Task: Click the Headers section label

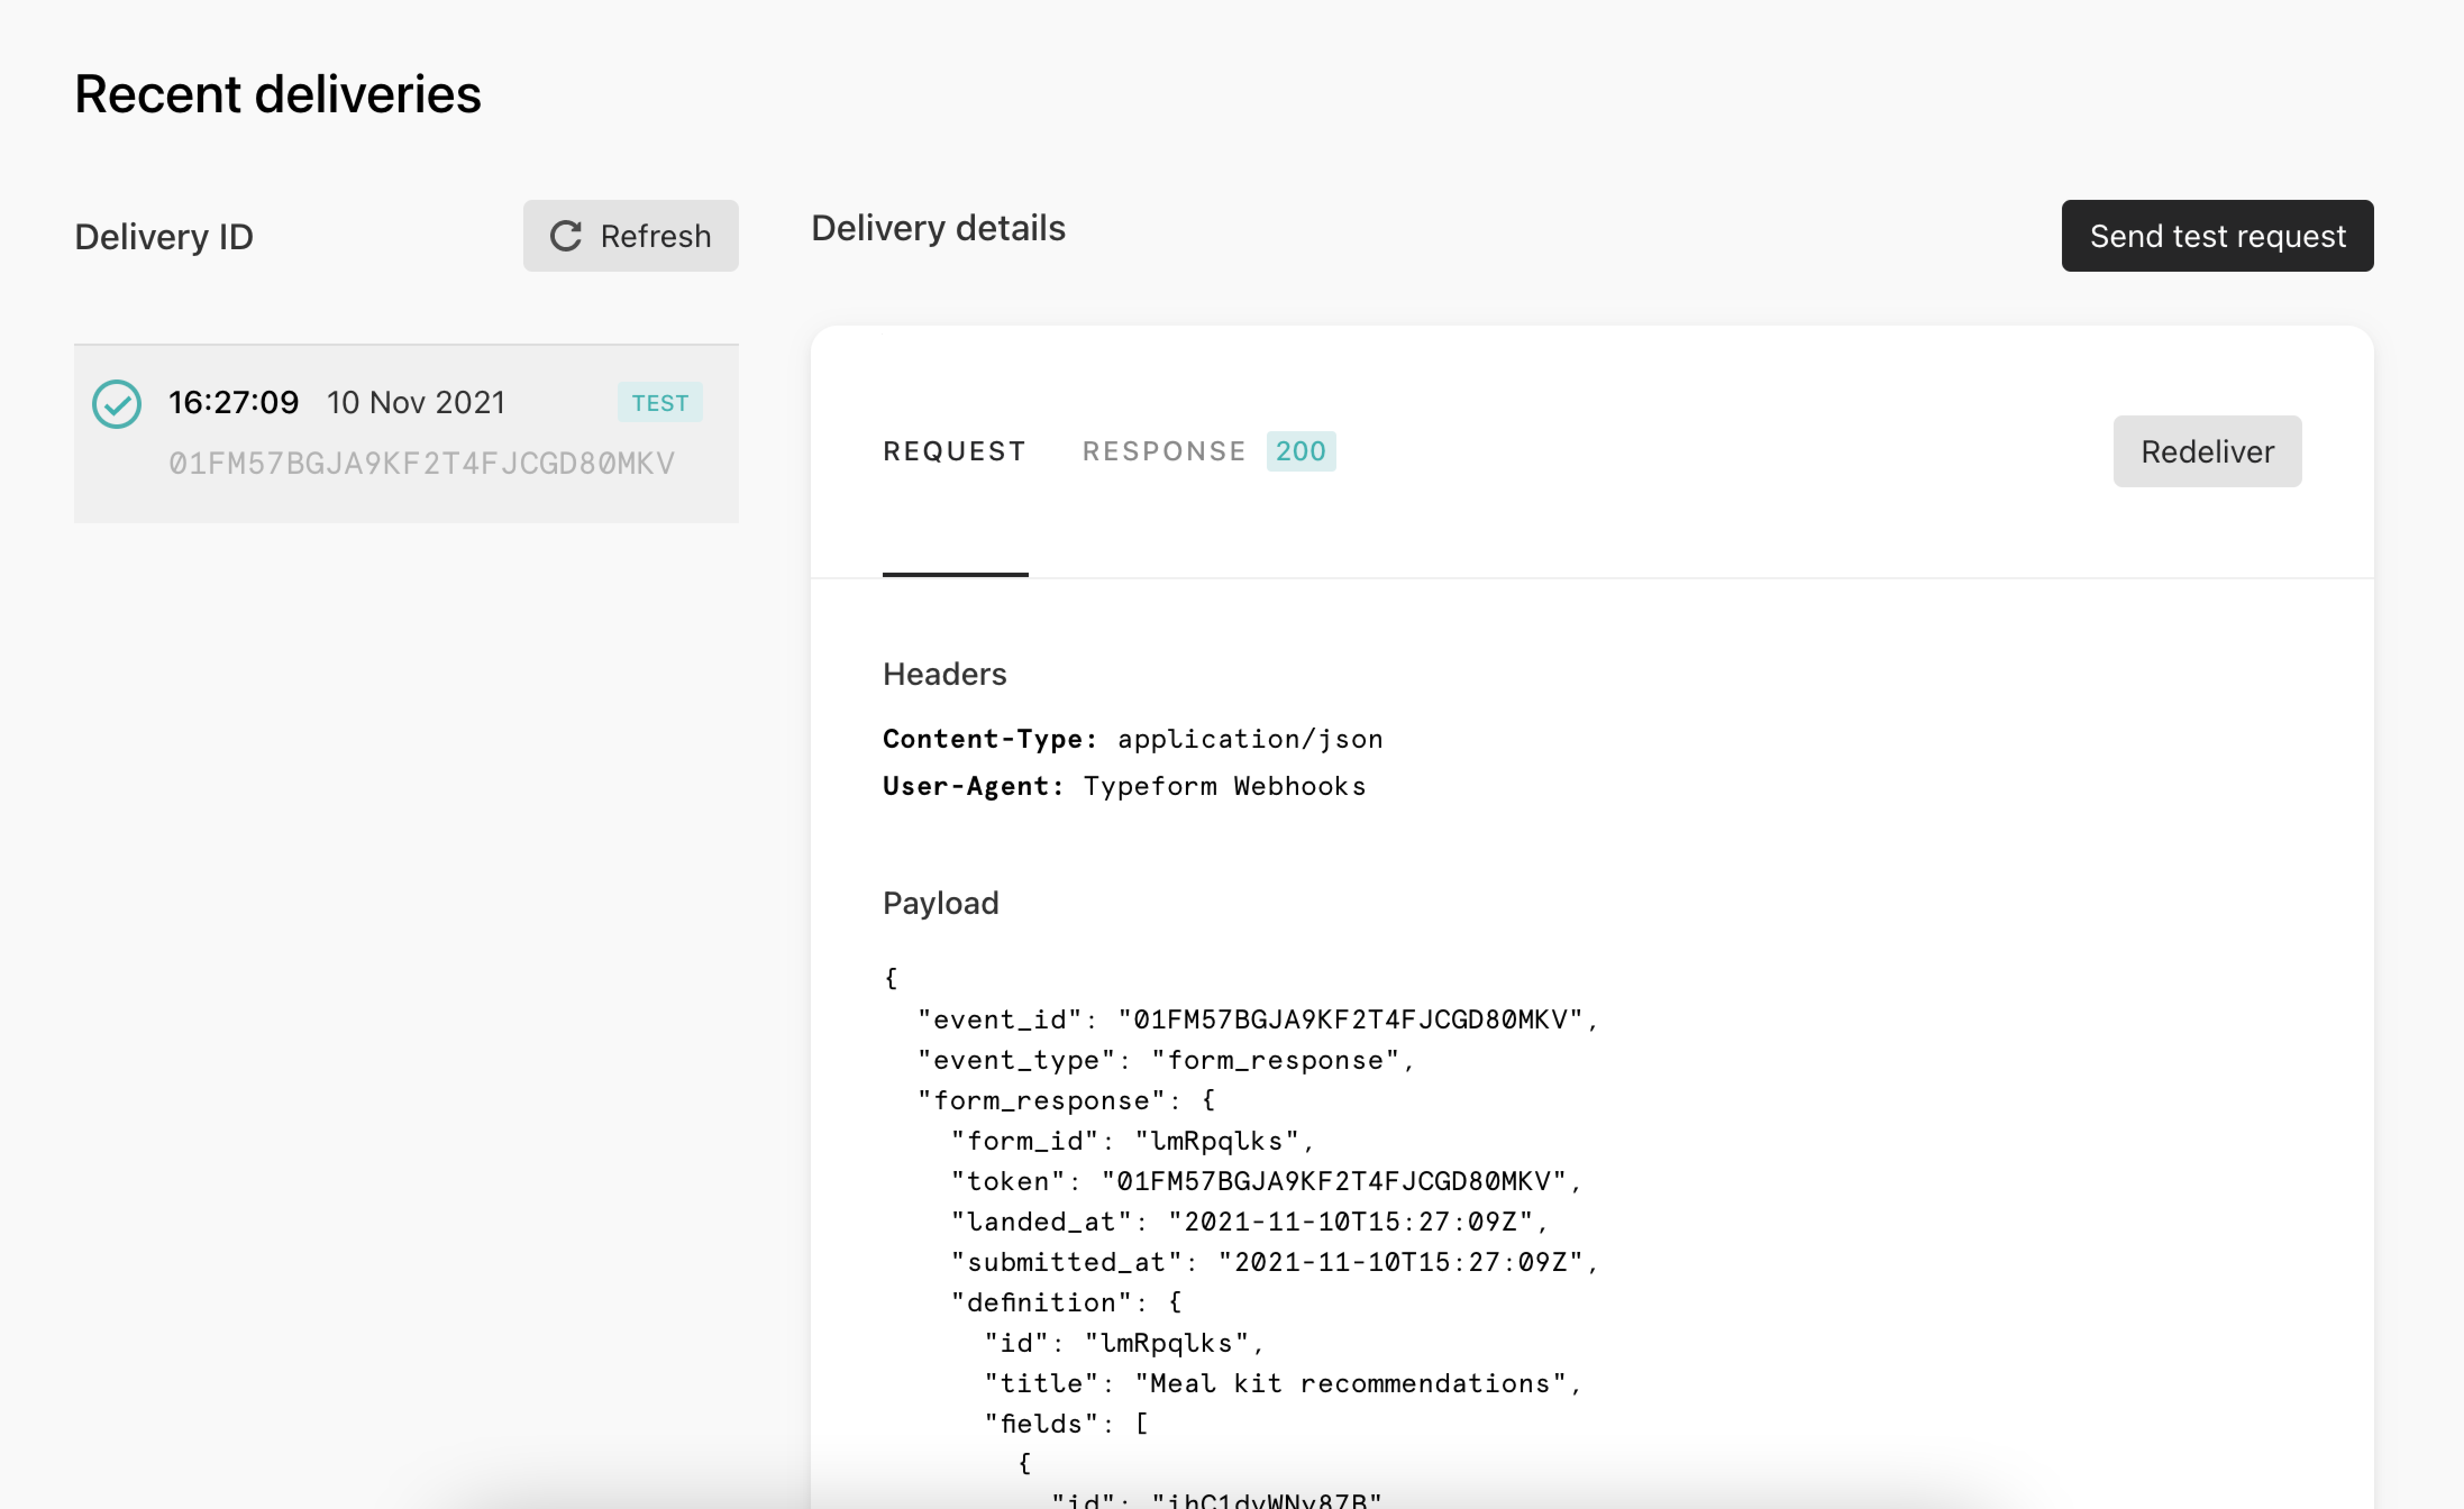Action: point(943,674)
